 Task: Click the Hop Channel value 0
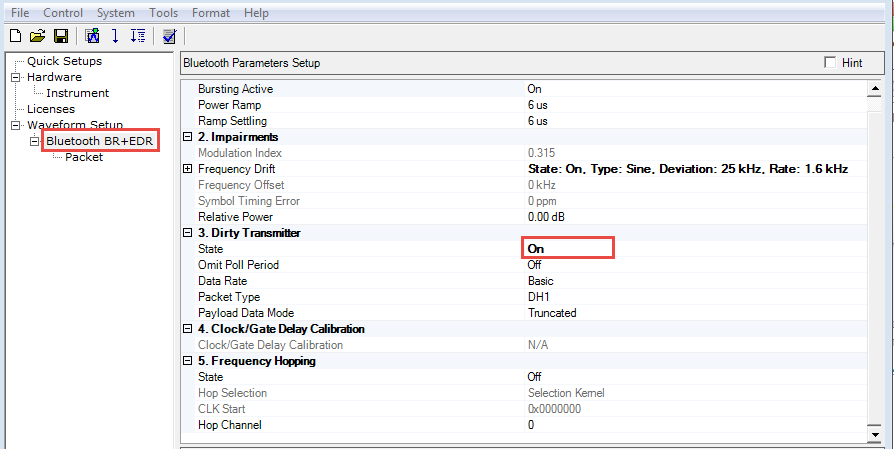(531, 425)
